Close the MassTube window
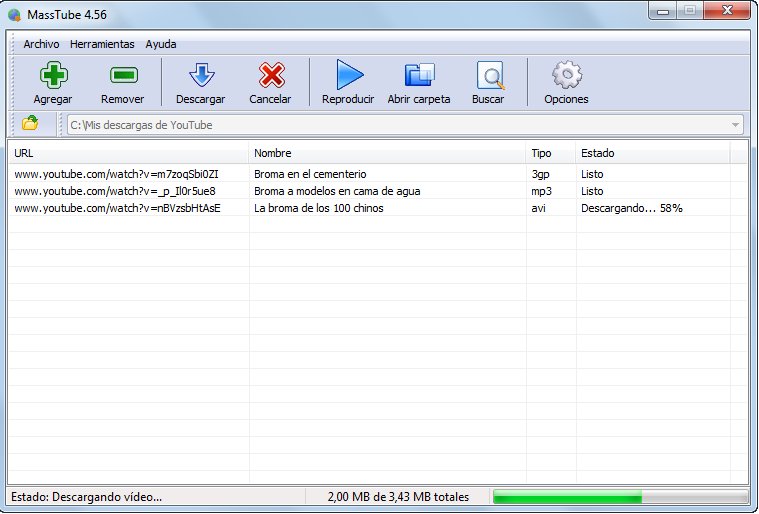The height and width of the screenshot is (514, 759). point(727,11)
